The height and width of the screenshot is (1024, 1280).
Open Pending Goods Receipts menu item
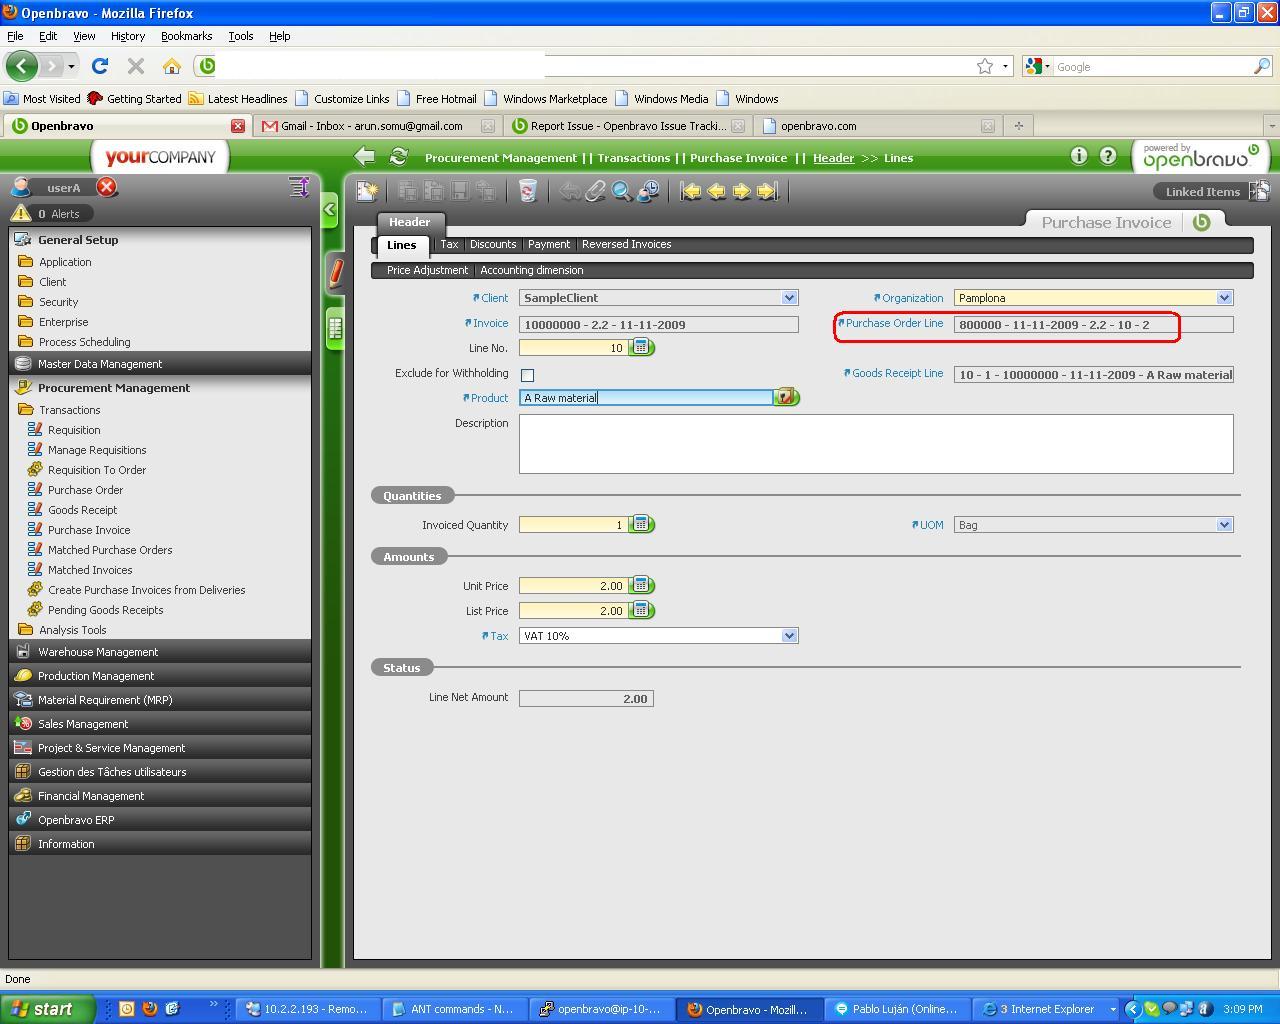click(105, 610)
